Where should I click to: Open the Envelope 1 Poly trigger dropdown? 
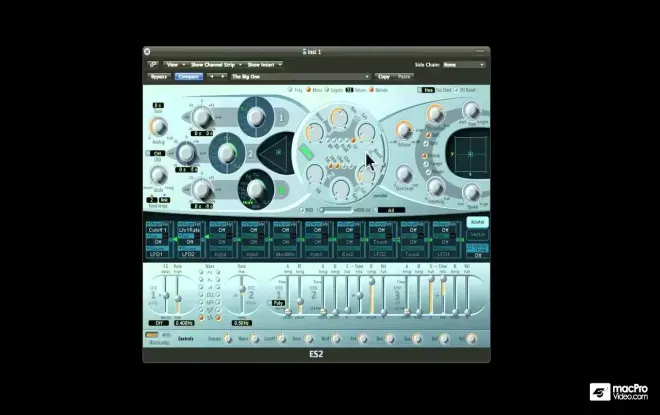(x=277, y=303)
